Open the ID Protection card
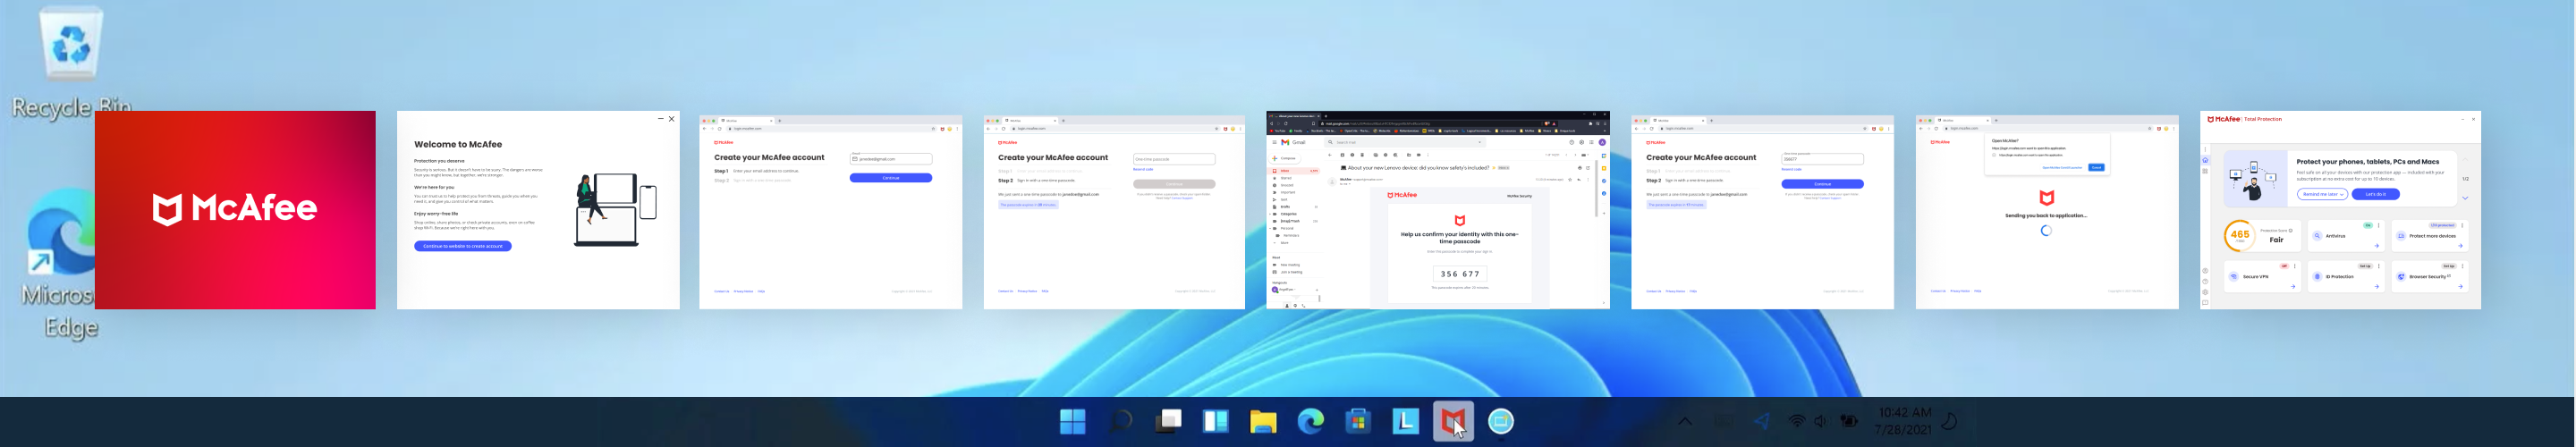Image resolution: width=2576 pixels, height=447 pixels. (x=2347, y=277)
